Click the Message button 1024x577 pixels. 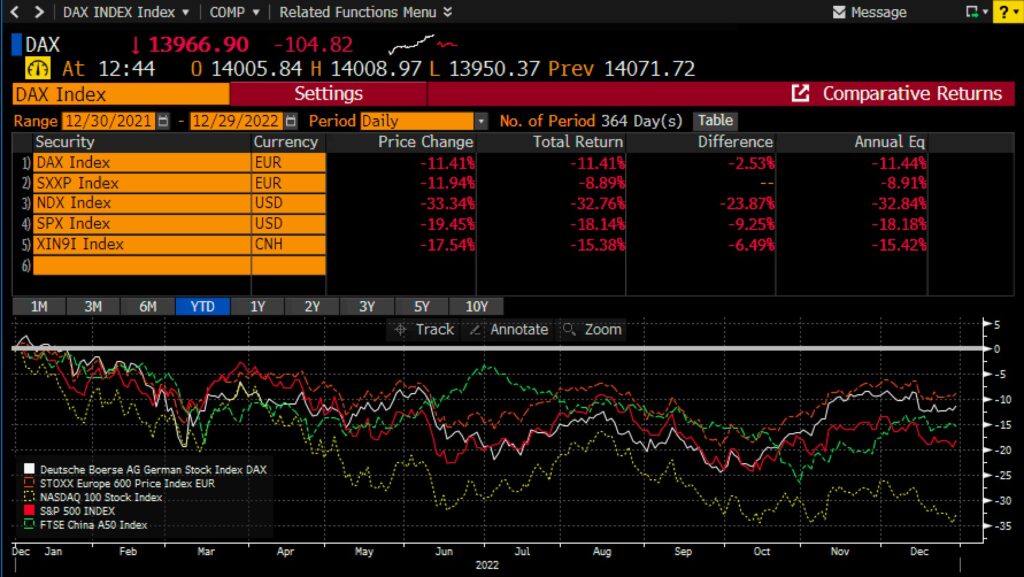[x=870, y=12]
